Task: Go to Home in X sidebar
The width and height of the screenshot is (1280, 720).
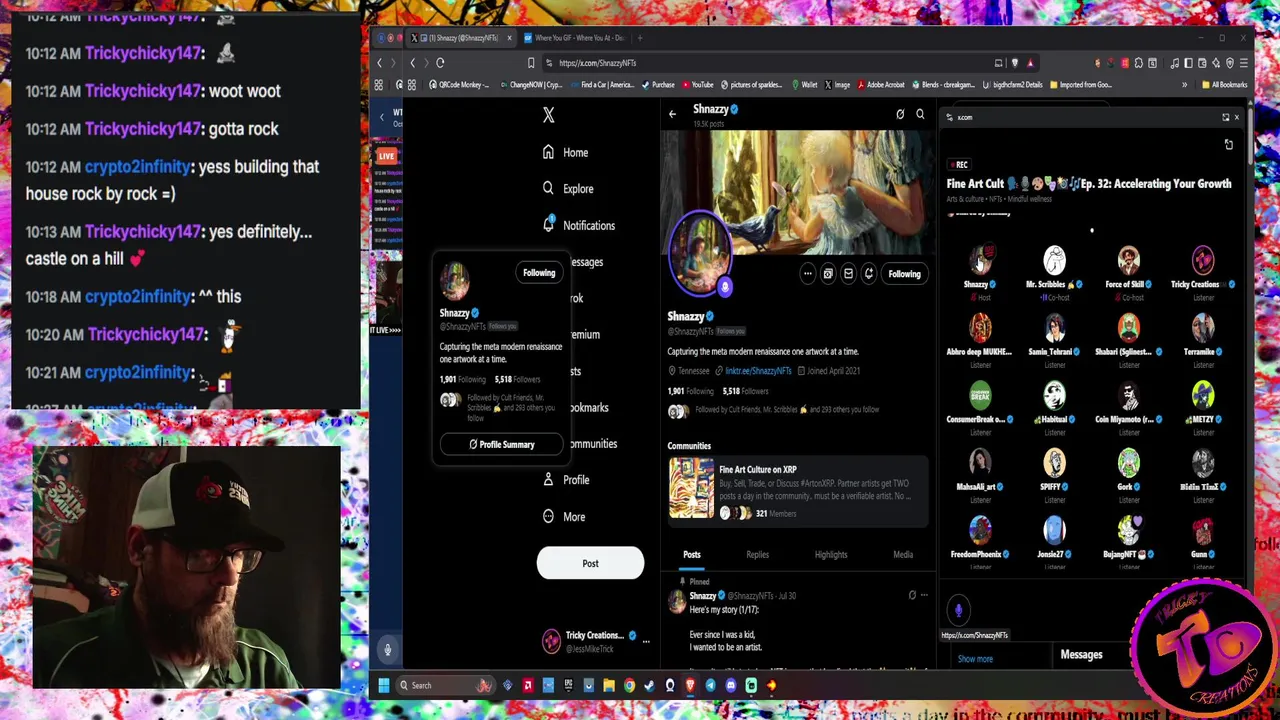Action: click(x=565, y=152)
